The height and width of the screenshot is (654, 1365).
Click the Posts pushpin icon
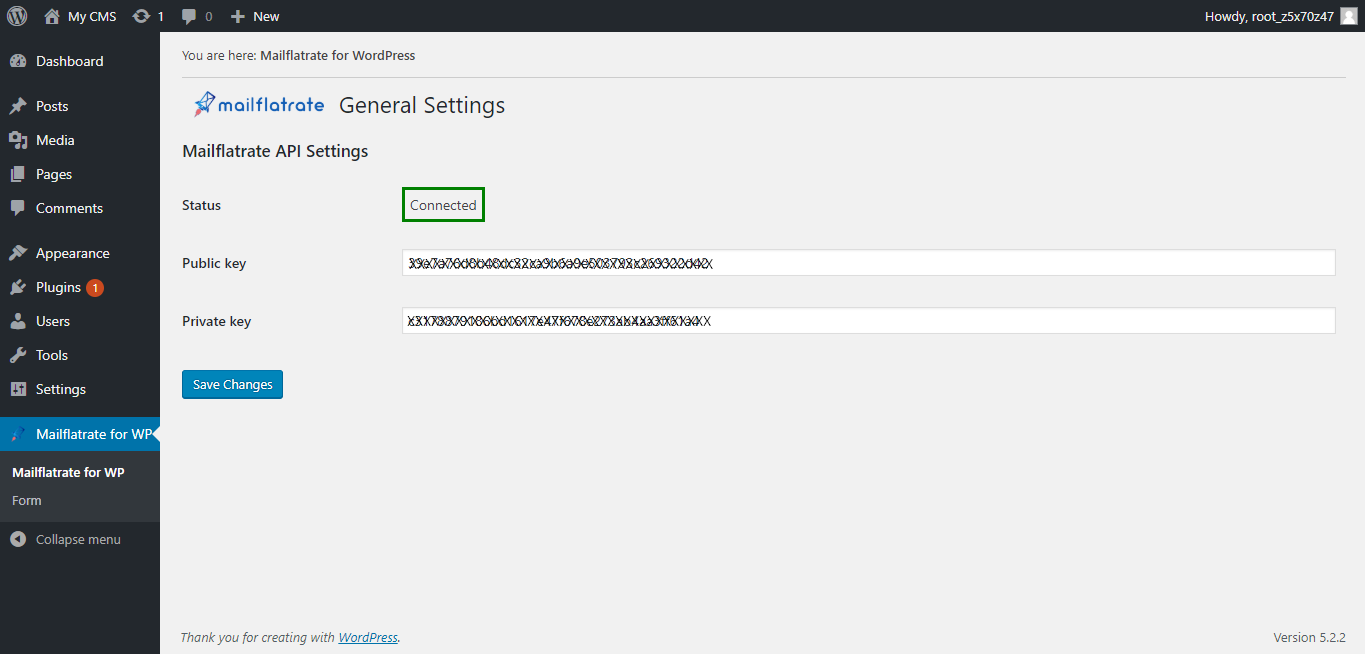click(x=18, y=106)
